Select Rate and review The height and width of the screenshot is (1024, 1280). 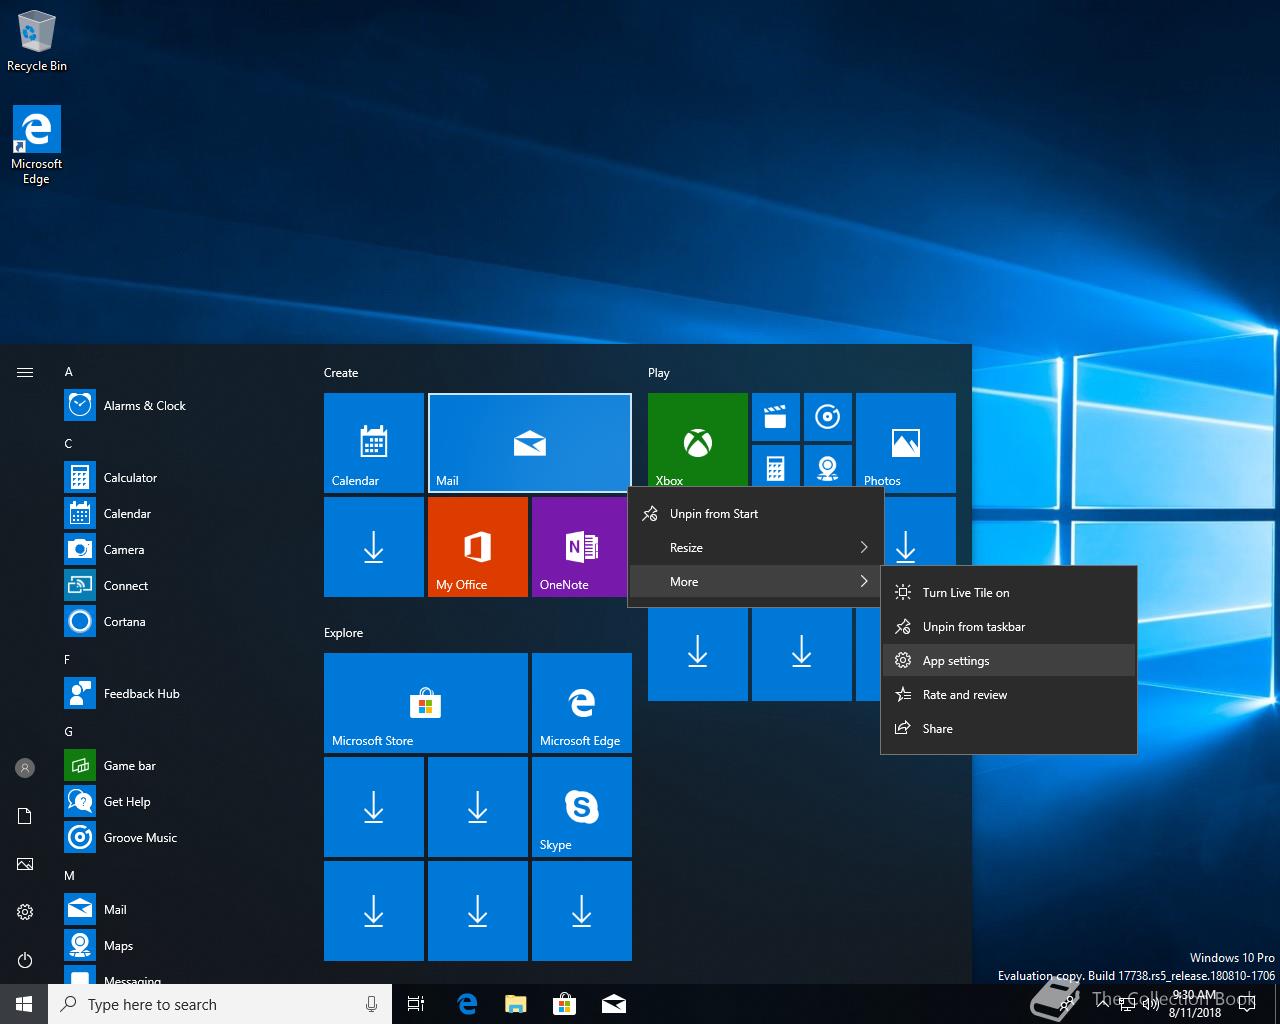1009,694
